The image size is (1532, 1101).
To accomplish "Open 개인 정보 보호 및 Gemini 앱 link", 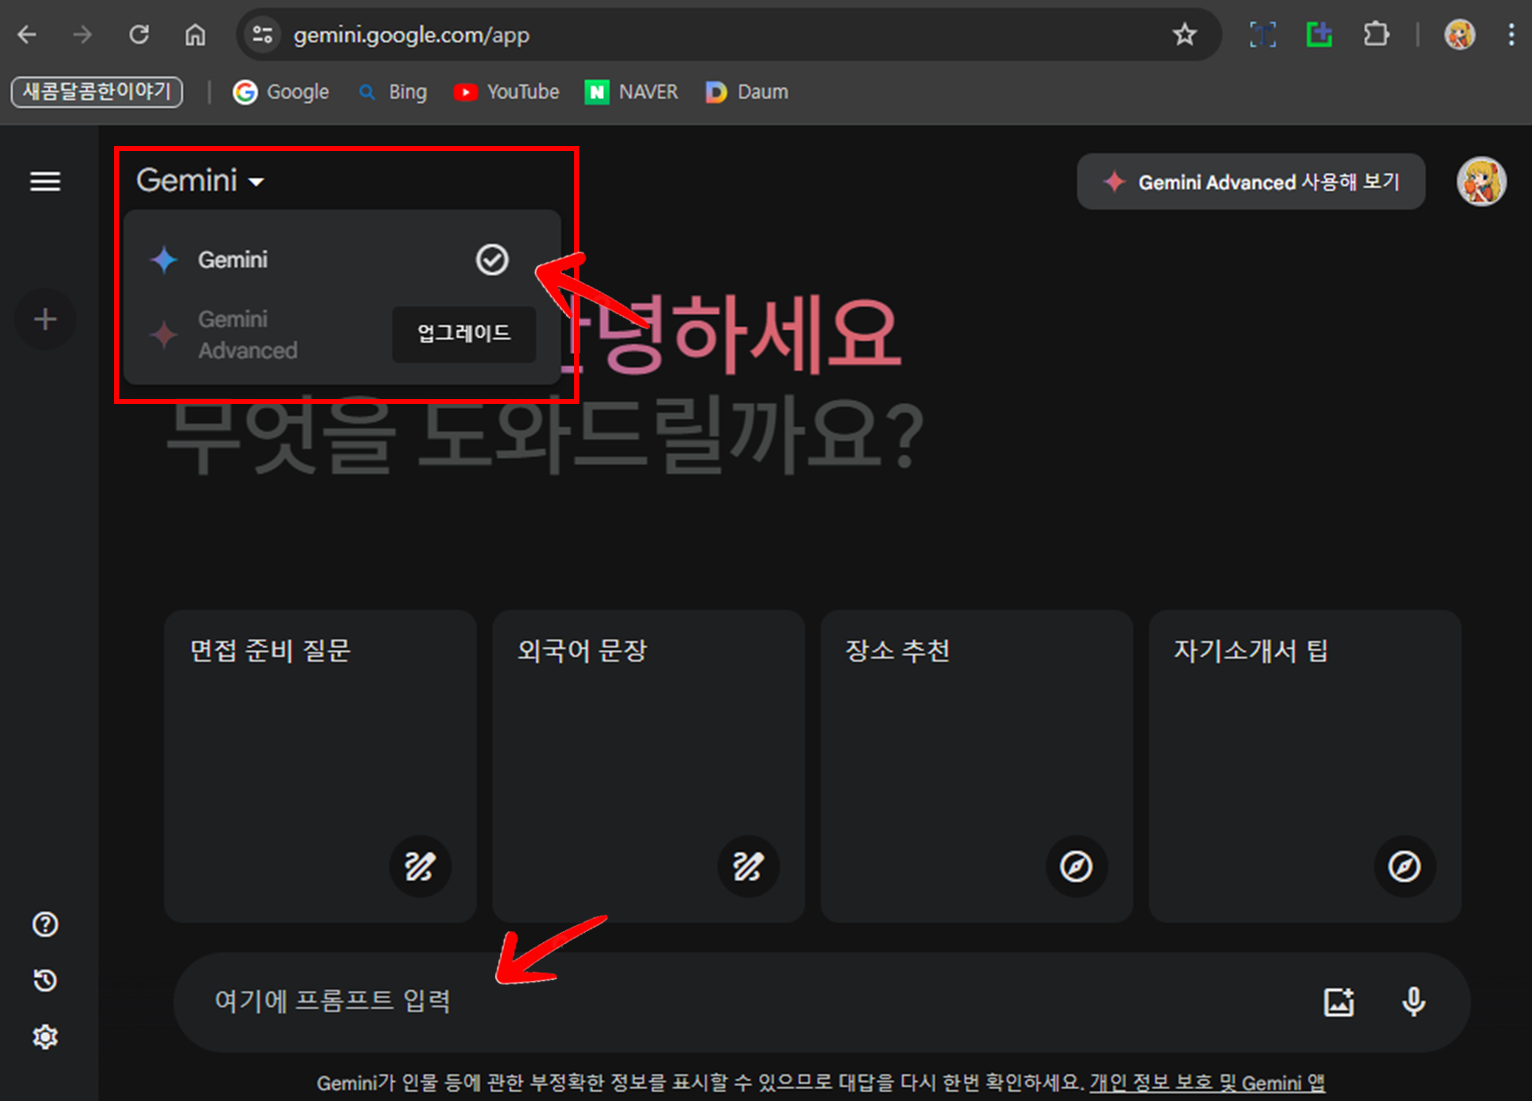I will (x=1207, y=1083).
